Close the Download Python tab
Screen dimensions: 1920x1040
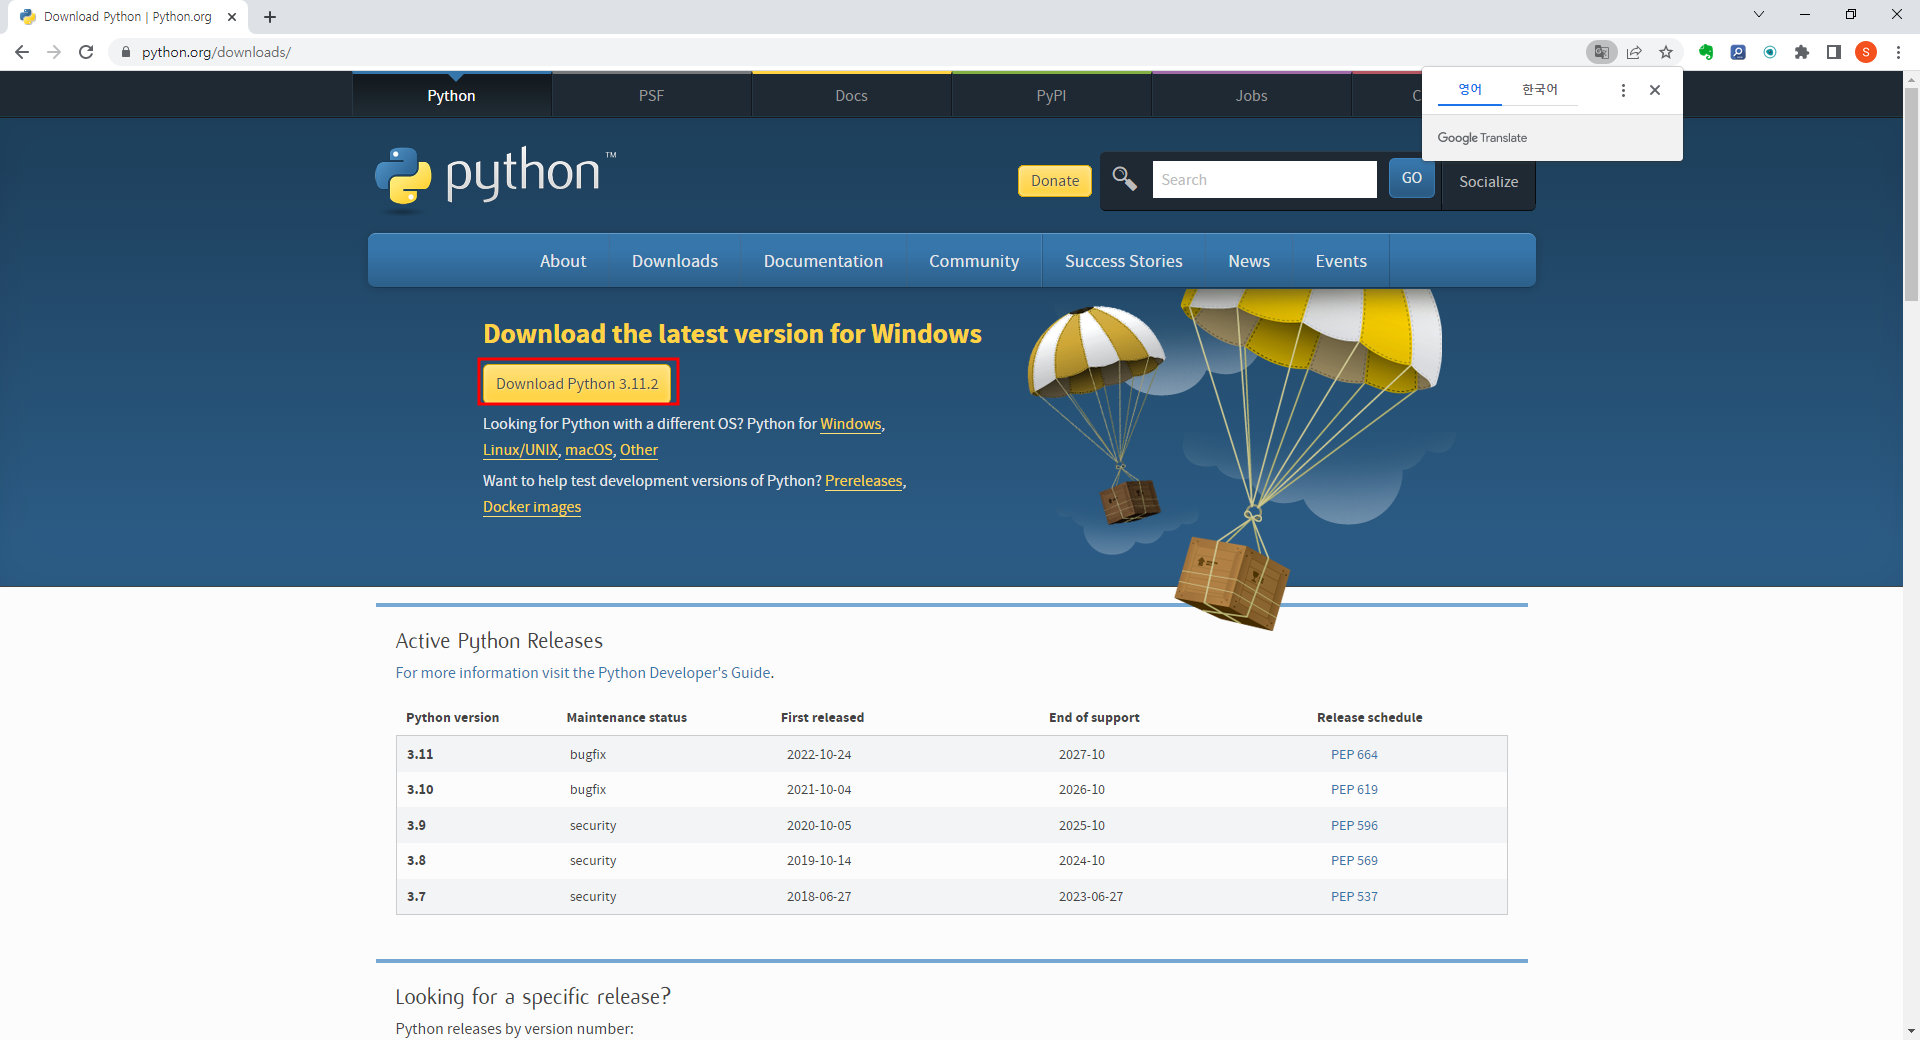click(x=232, y=17)
